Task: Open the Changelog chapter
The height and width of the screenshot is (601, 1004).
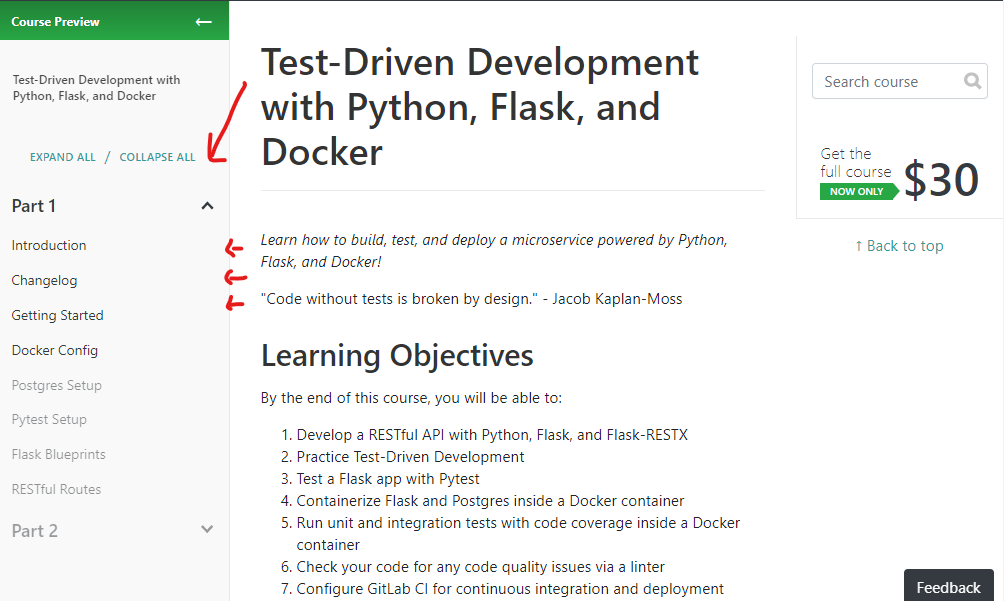Action: coord(44,280)
